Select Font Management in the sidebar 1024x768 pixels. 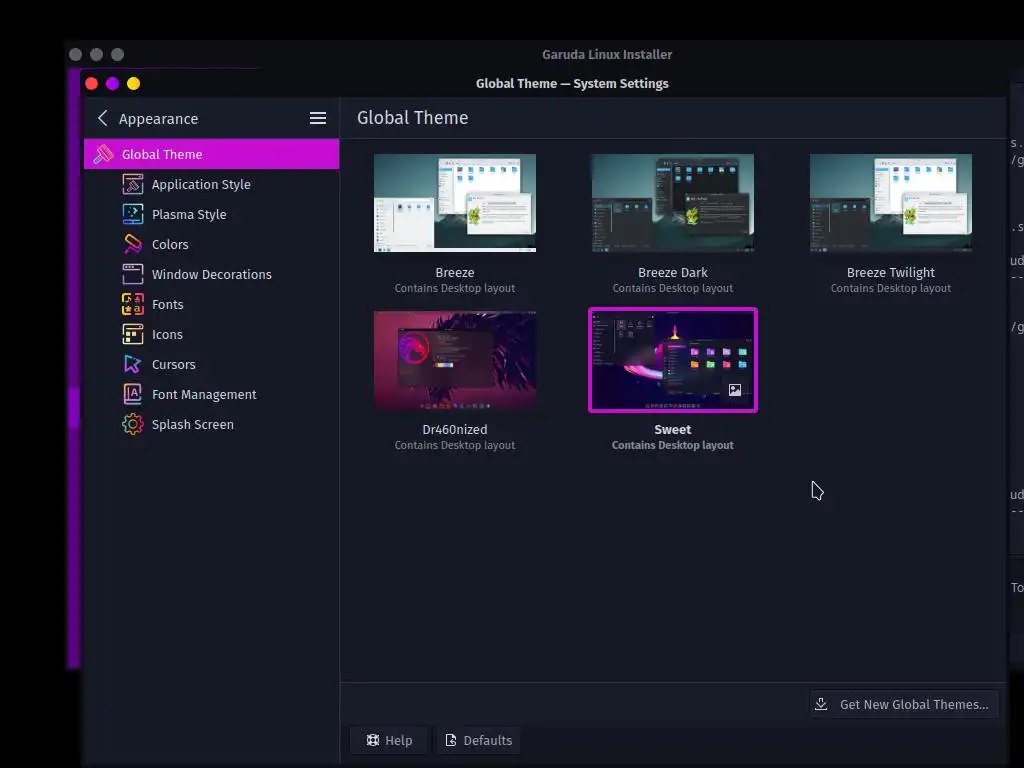pyautogui.click(x=212, y=394)
